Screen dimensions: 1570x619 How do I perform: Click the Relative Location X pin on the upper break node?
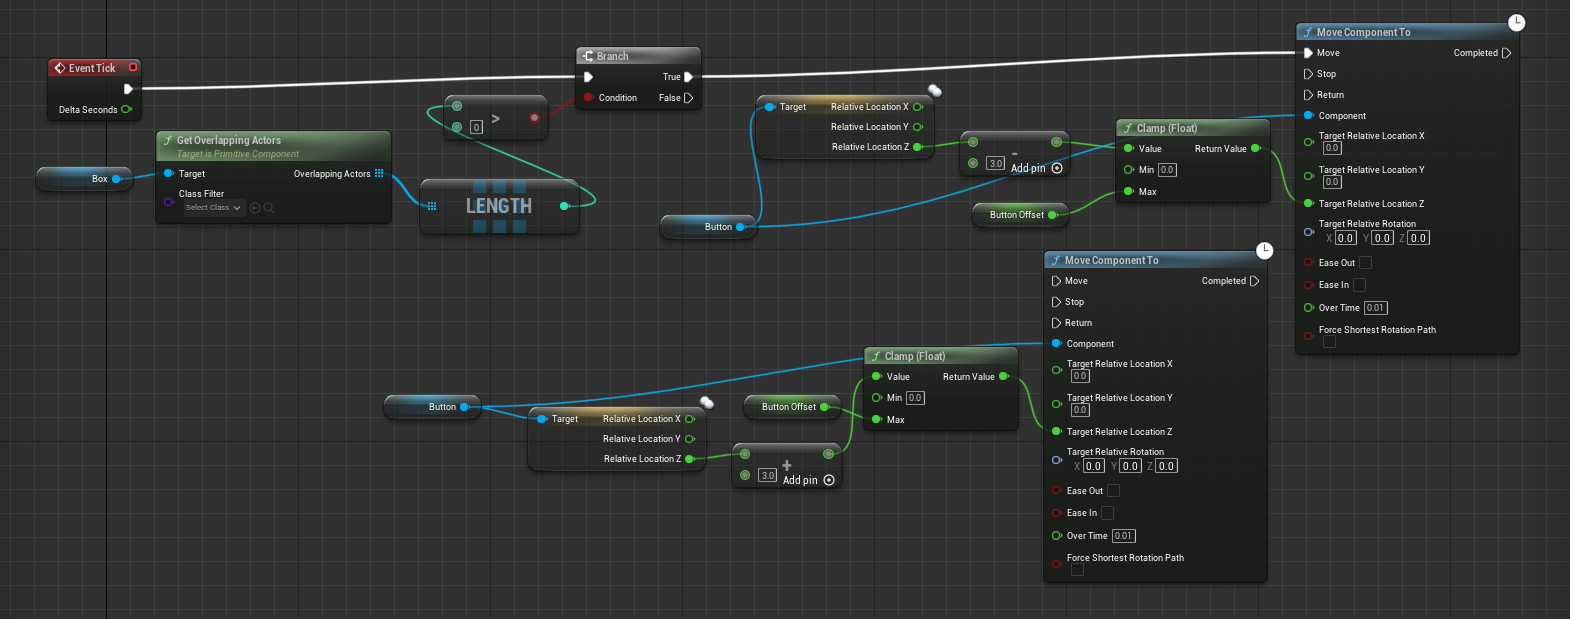pyautogui.click(x=917, y=107)
